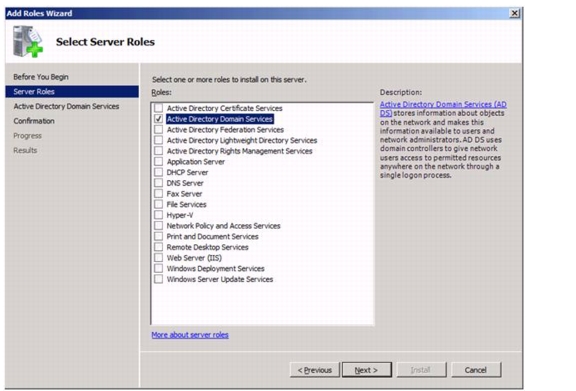This screenshot has height=391, width=576.
Task: Enable the DHCP Server role checkbox
Action: 158,172
